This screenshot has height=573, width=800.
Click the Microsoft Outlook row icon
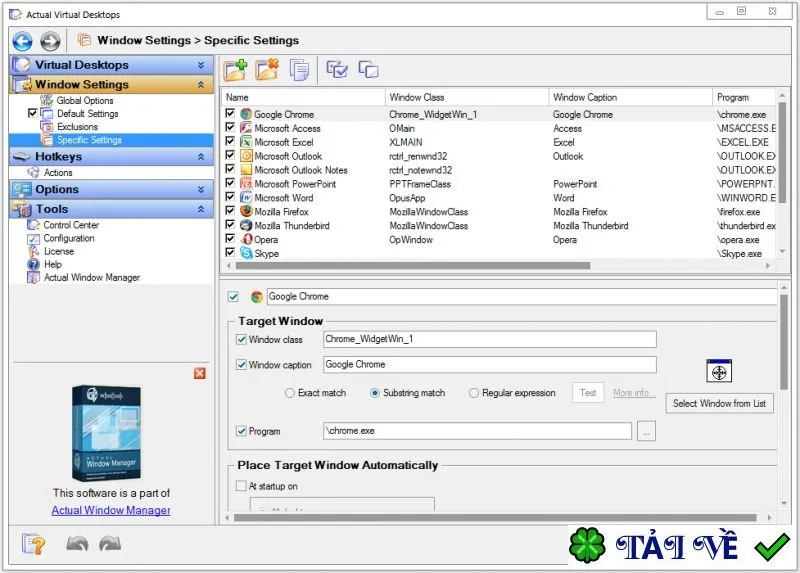[x=246, y=155]
